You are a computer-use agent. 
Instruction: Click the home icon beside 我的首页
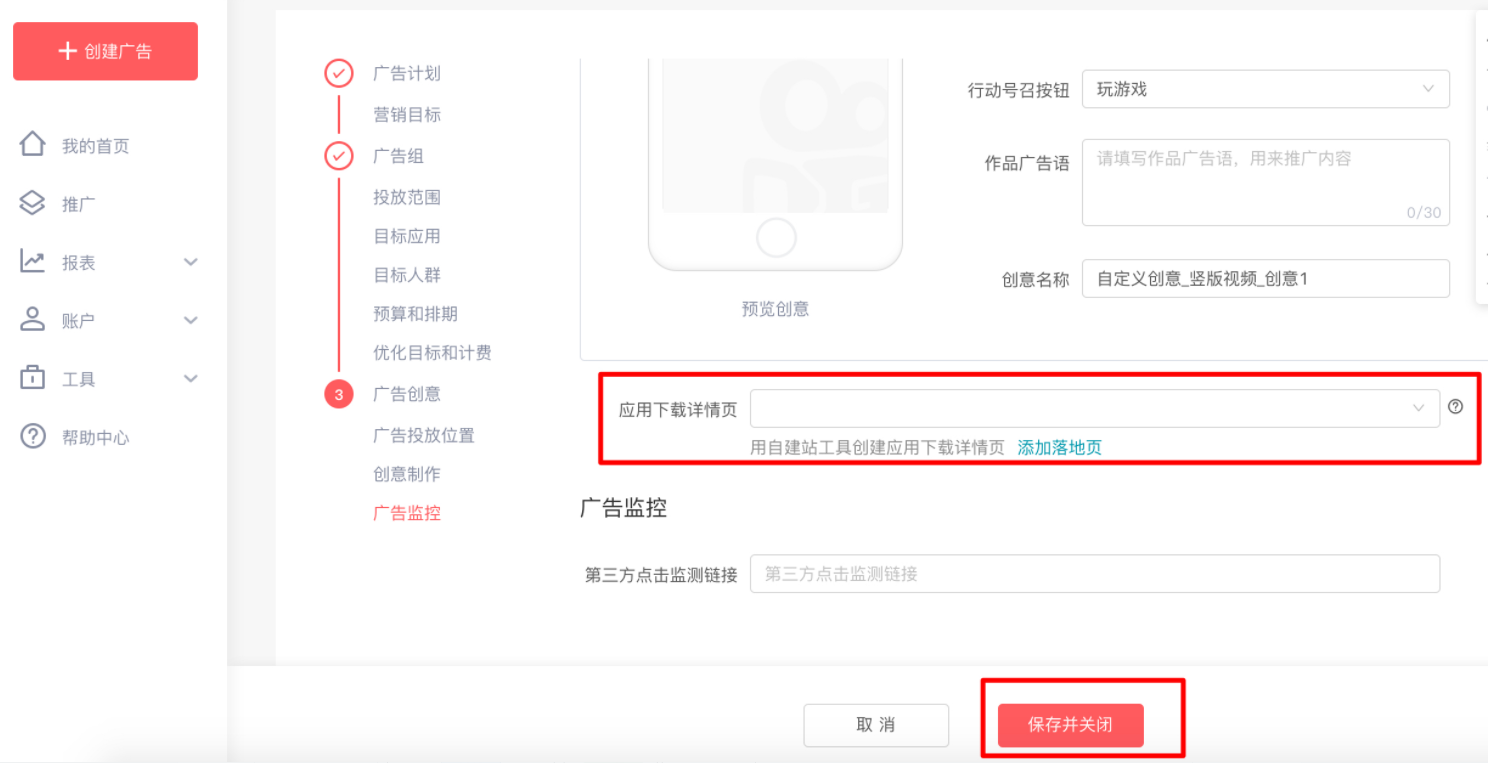[33, 144]
